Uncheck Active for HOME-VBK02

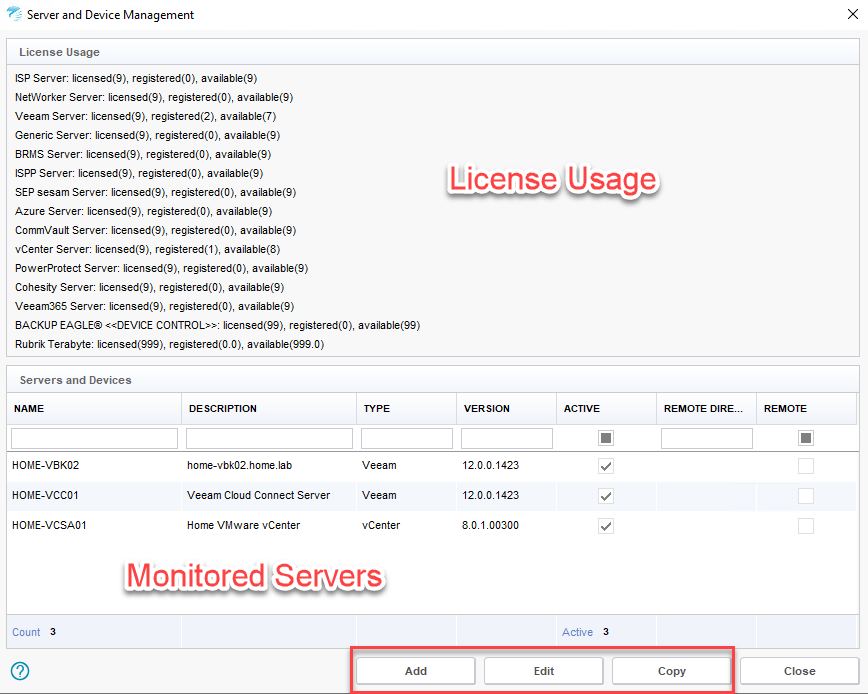click(606, 466)
